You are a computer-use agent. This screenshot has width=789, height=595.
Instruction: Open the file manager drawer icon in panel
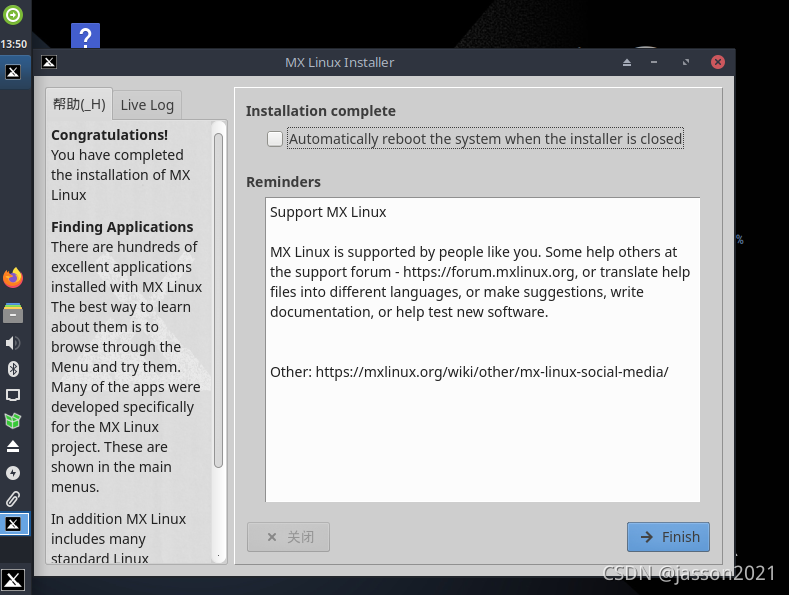(x=13, y=313)
